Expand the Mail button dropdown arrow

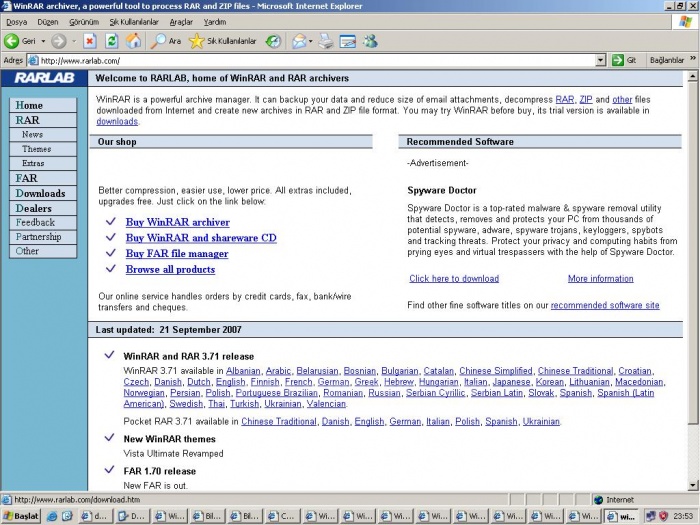click(x=312, y=41)
